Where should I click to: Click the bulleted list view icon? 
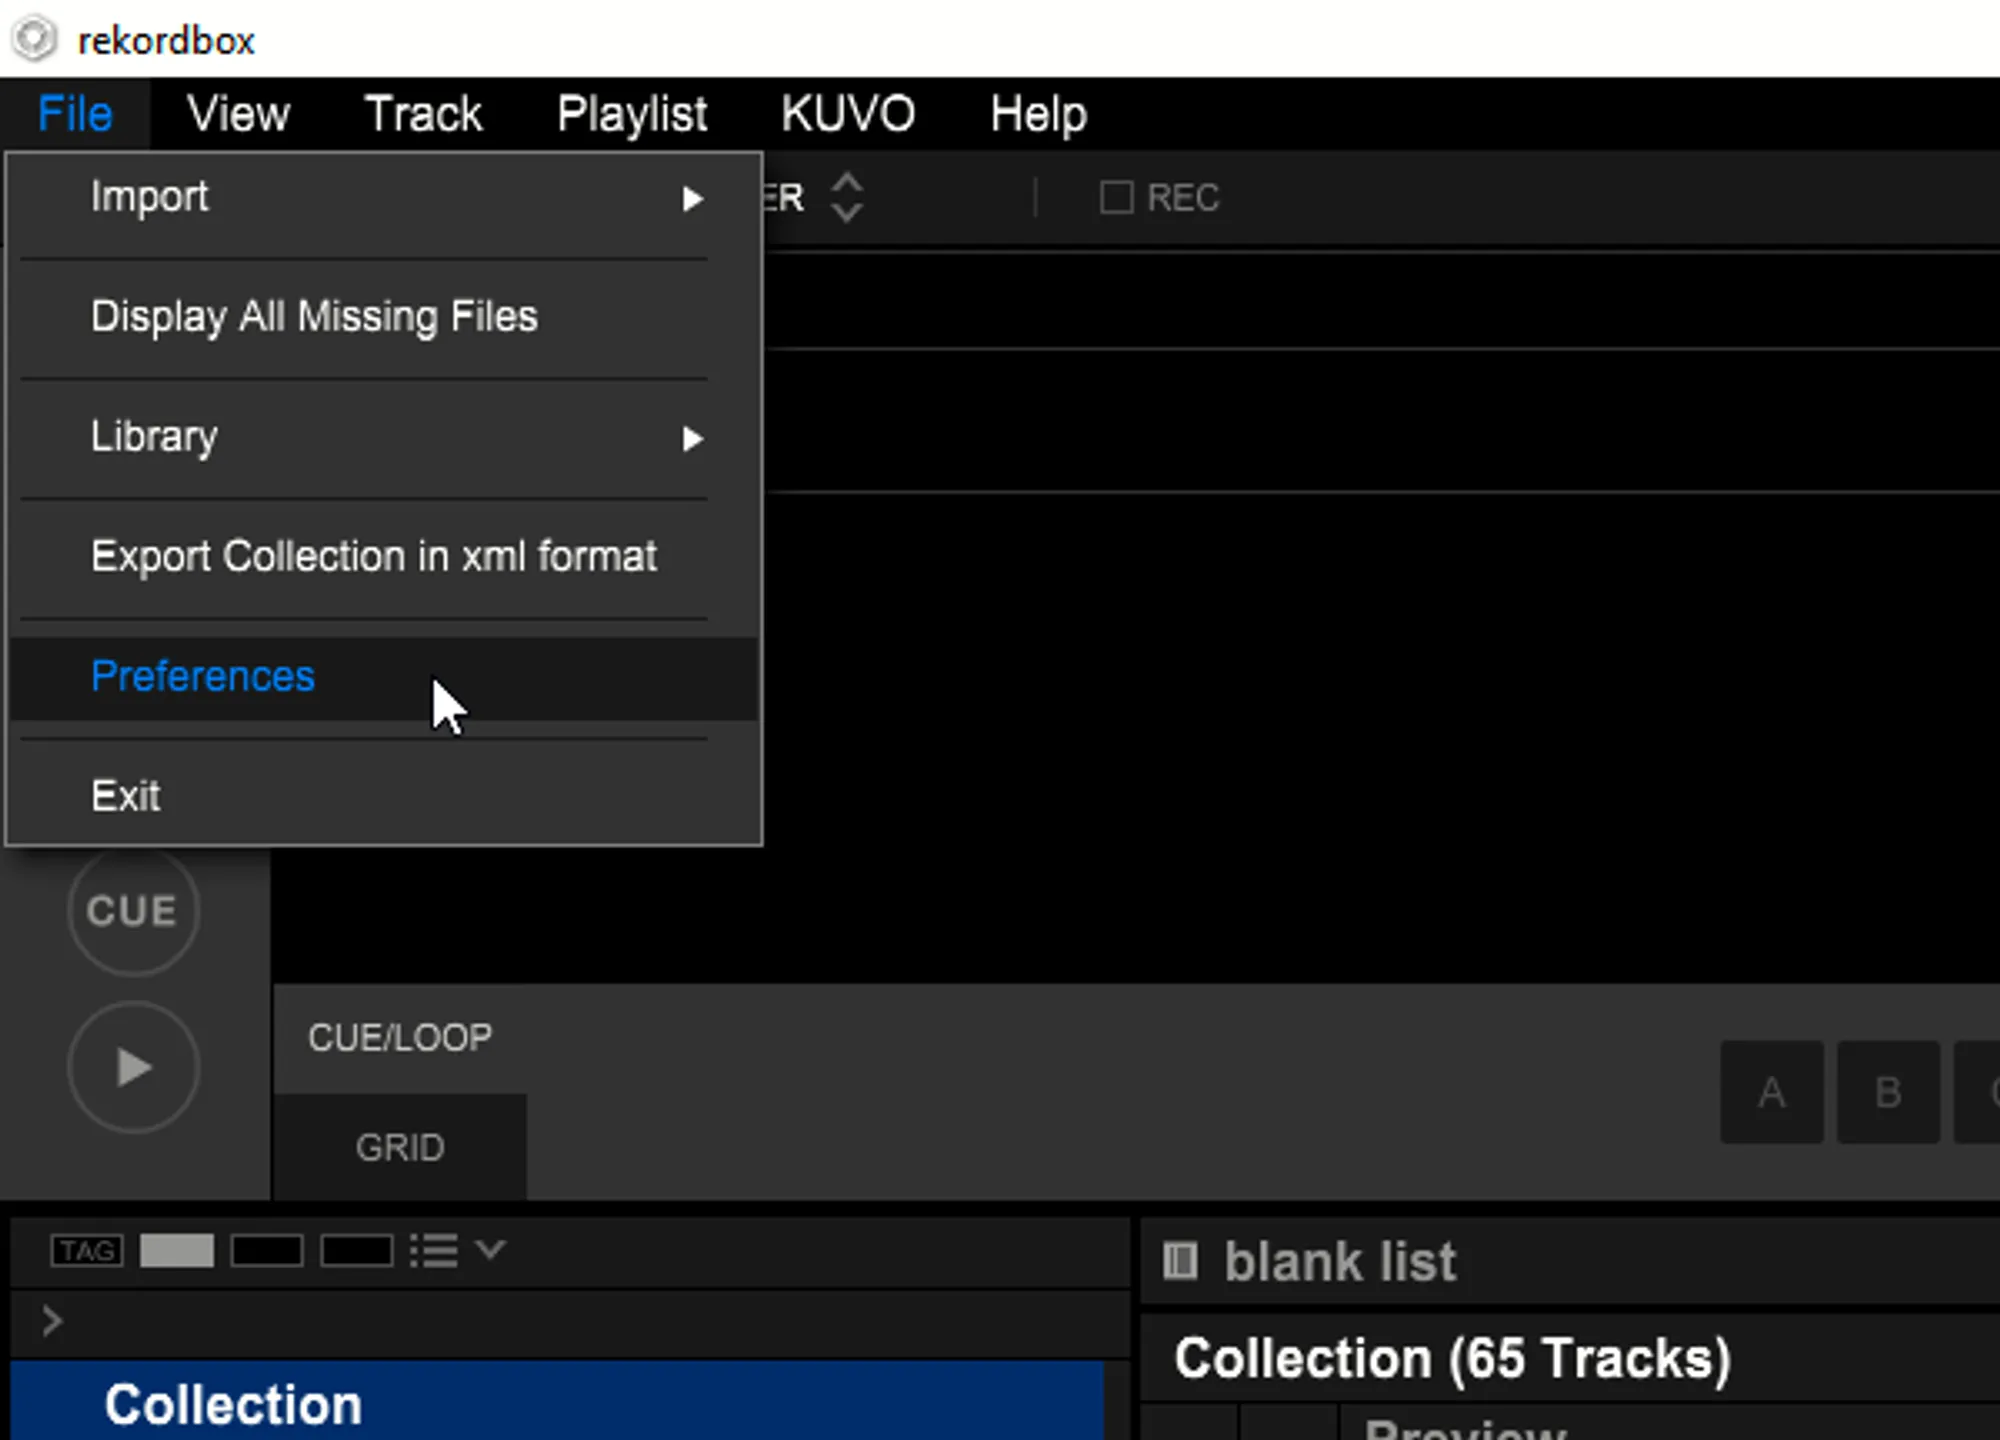(434, 1250)
